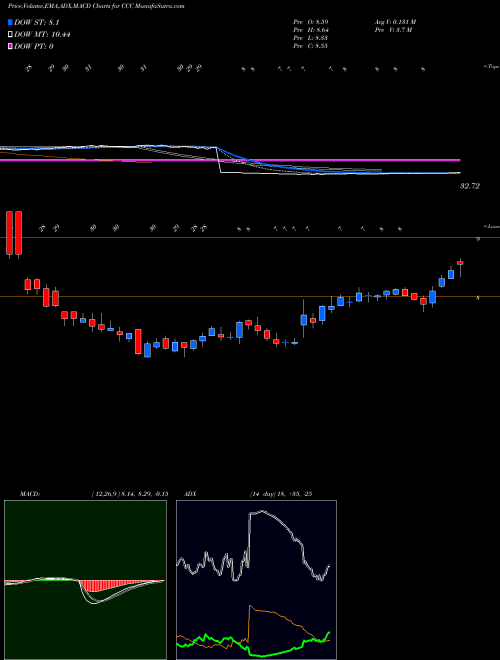Click the MACD panel title
500x660 pixels.
click(30, 493)
